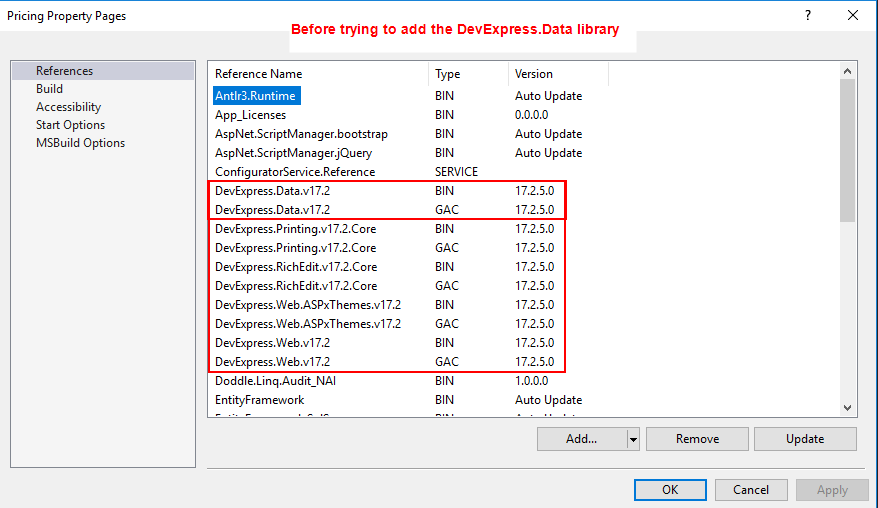This screenshot has width=878, height=508.
Task: Select the Antlr3.Runtime reference
Action: (256, 96)
